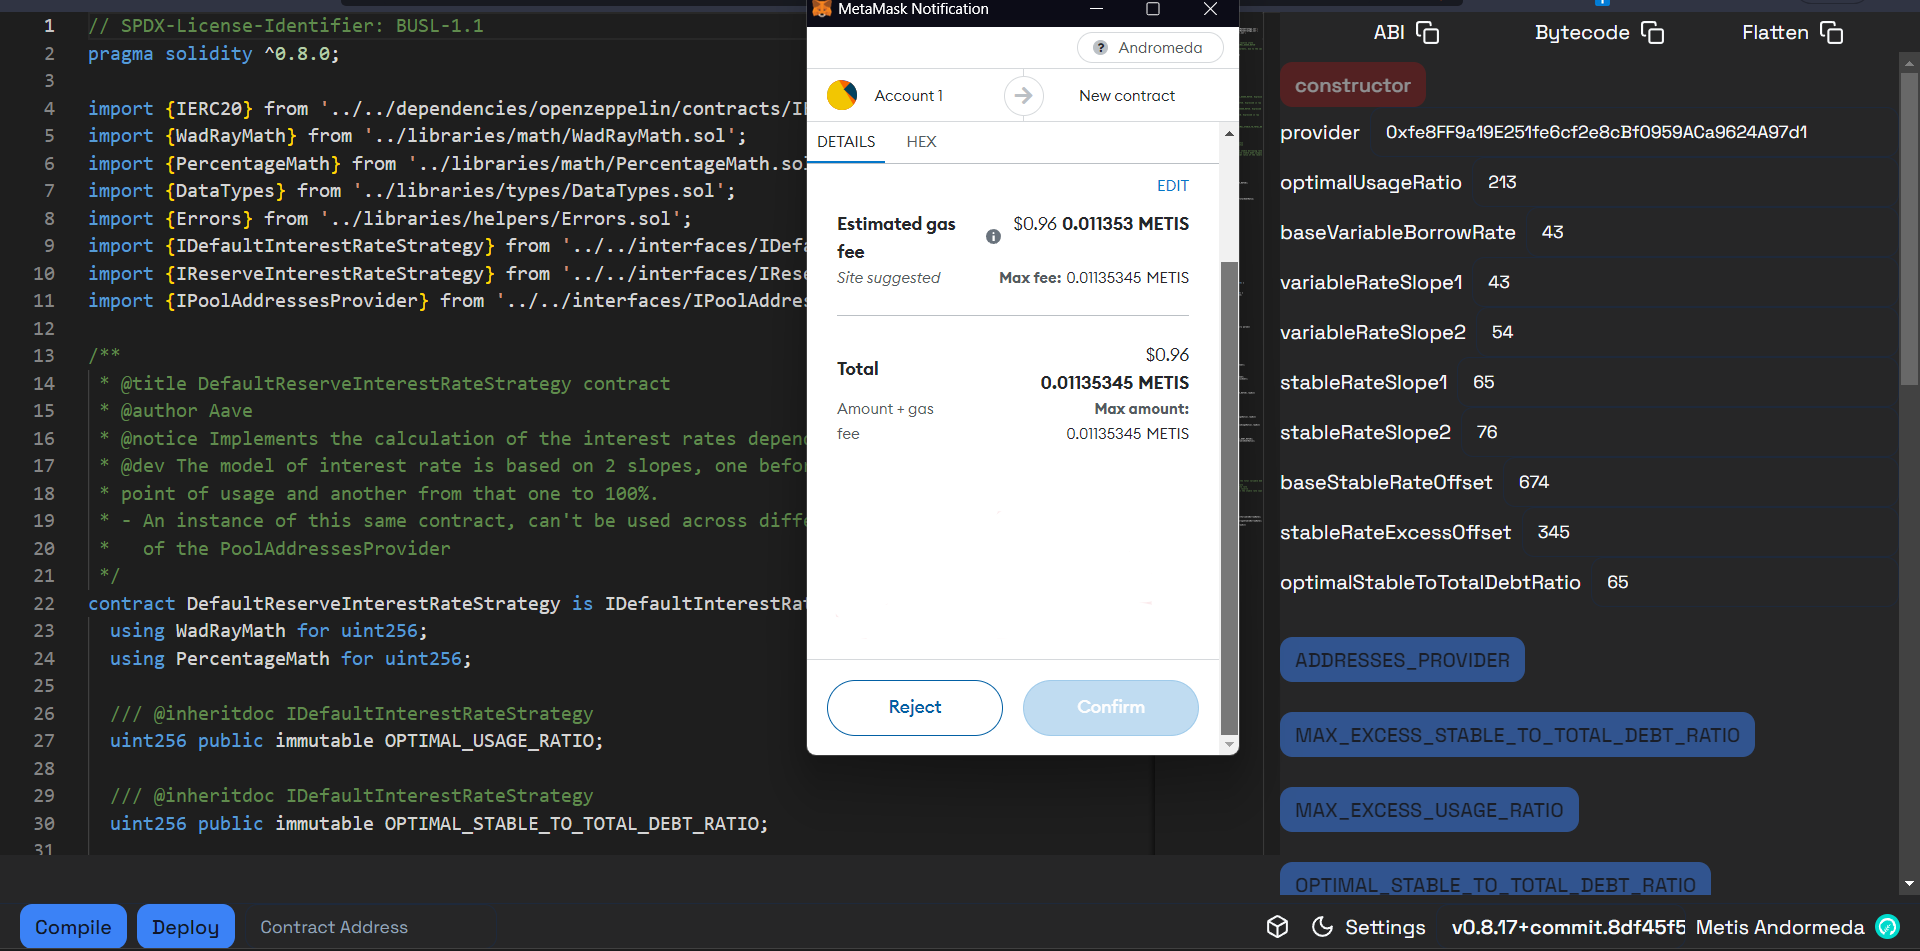The height and width of the screenshot is (951, 1920).
Task: Click the Compile button
Action: click(73, 927)
